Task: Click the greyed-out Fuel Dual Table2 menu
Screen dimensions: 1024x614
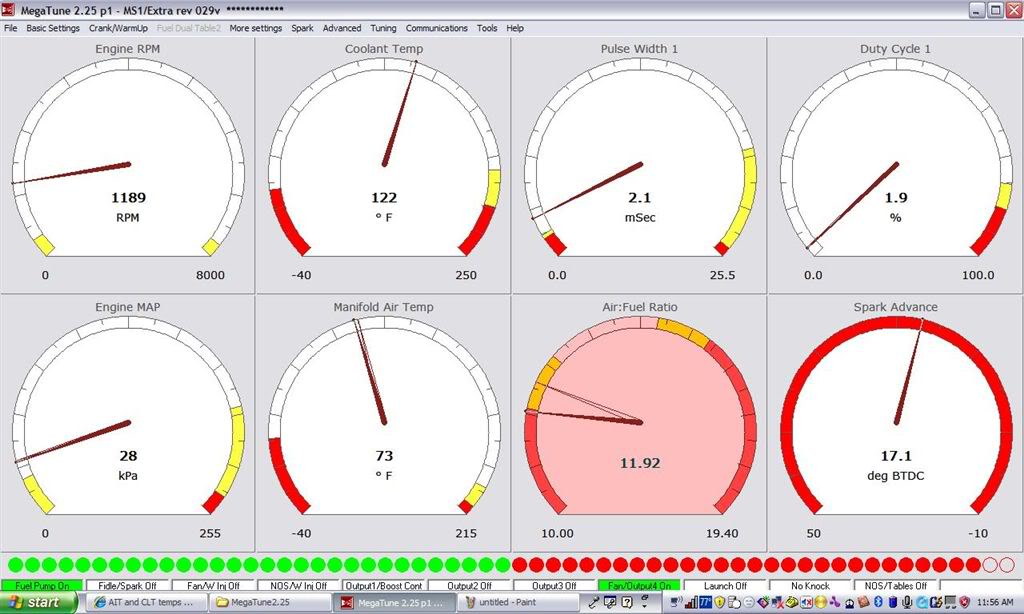Action: pyautogui.click(x=189, y=28)
